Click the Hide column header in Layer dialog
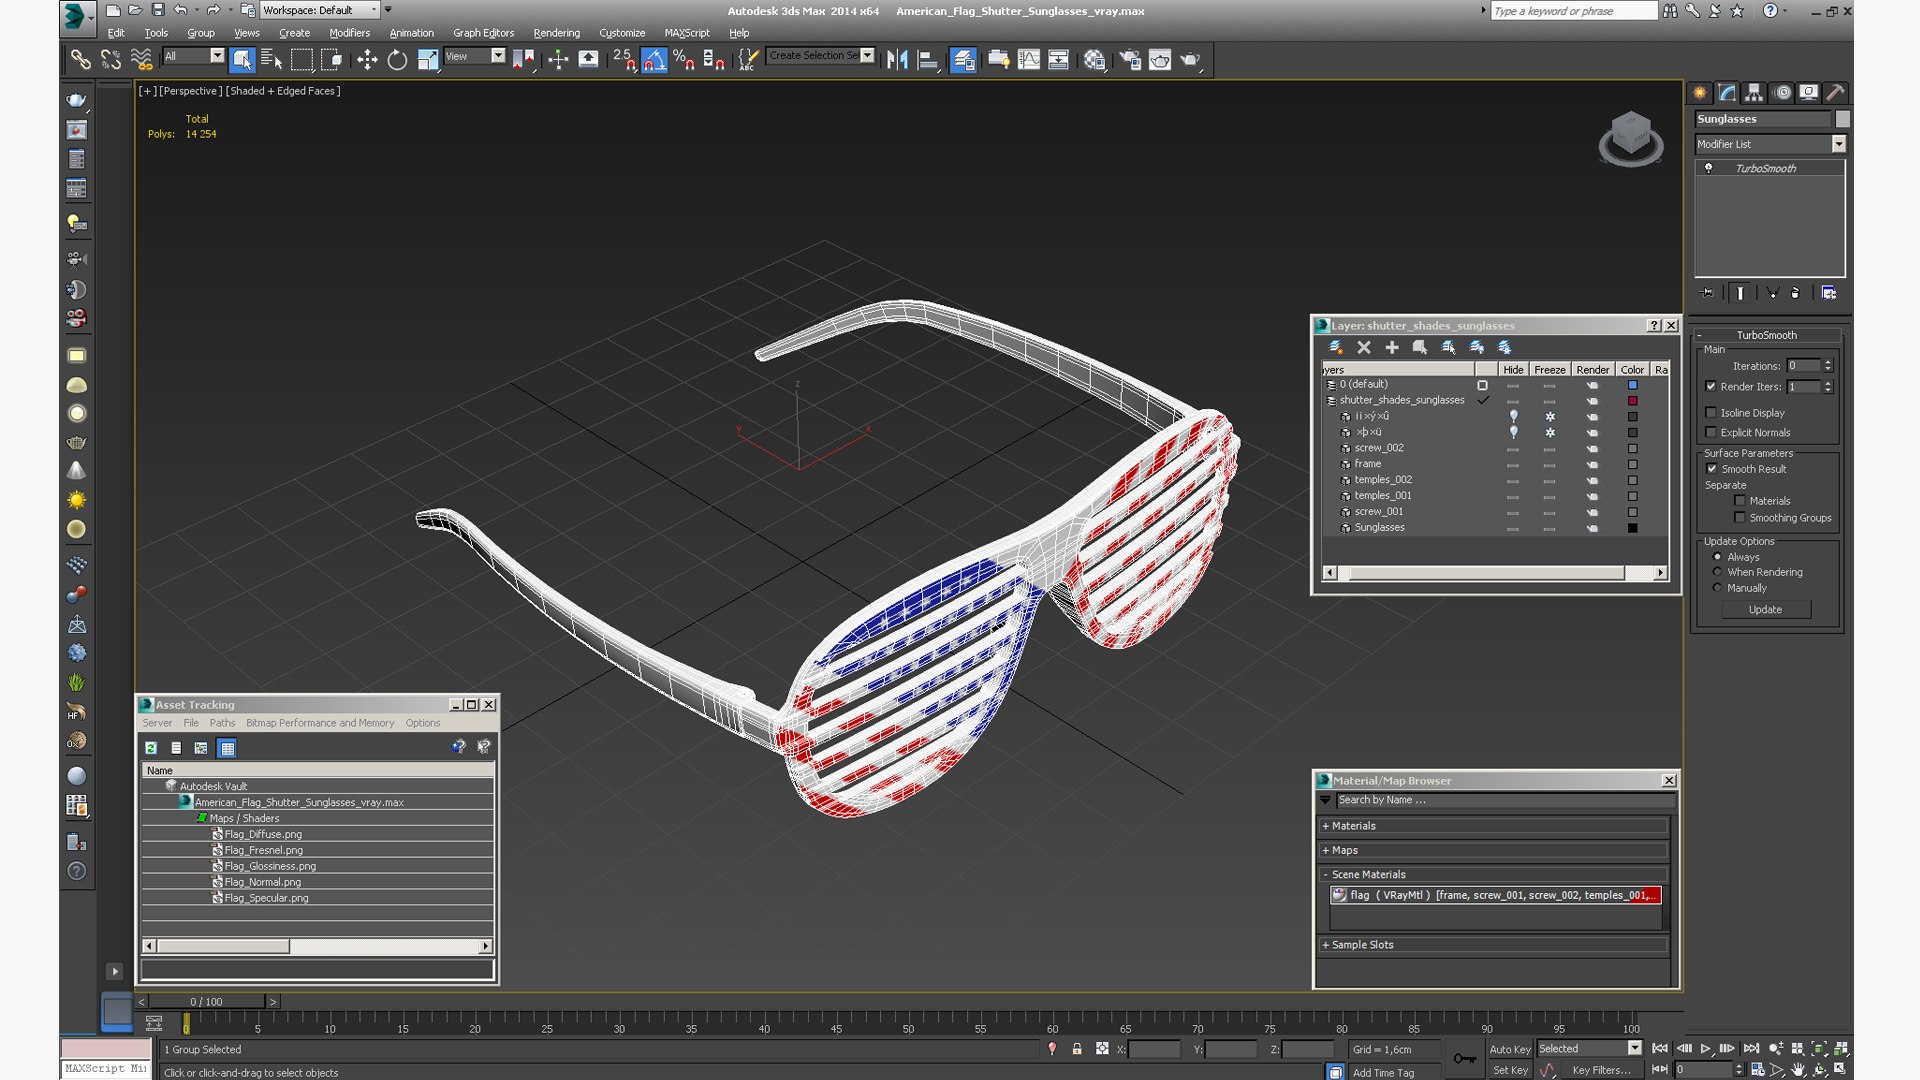1920x1080 pixels. (1513, 369)
